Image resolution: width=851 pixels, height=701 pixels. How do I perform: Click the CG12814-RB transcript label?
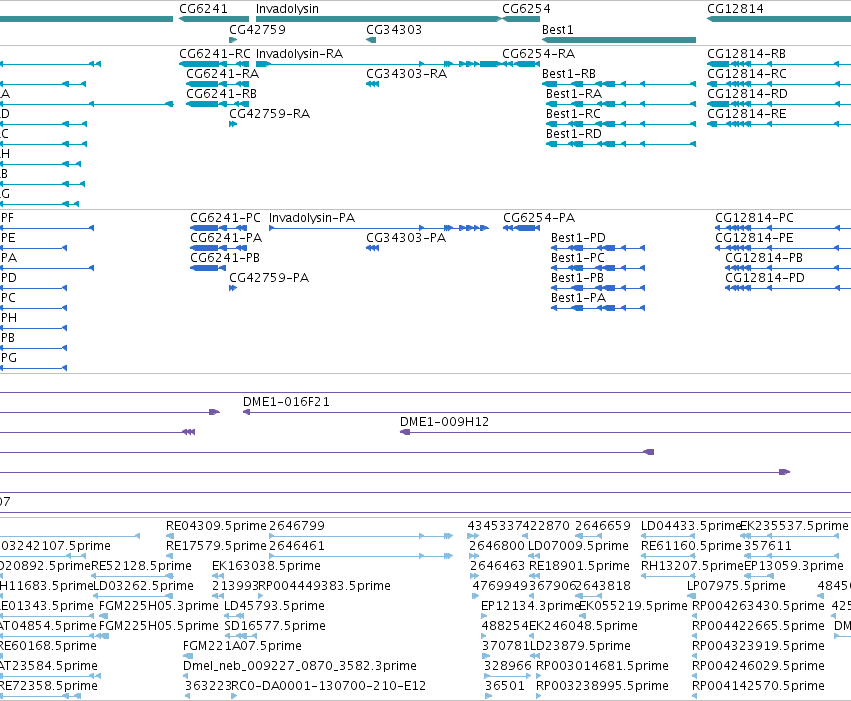click(746, 54)
